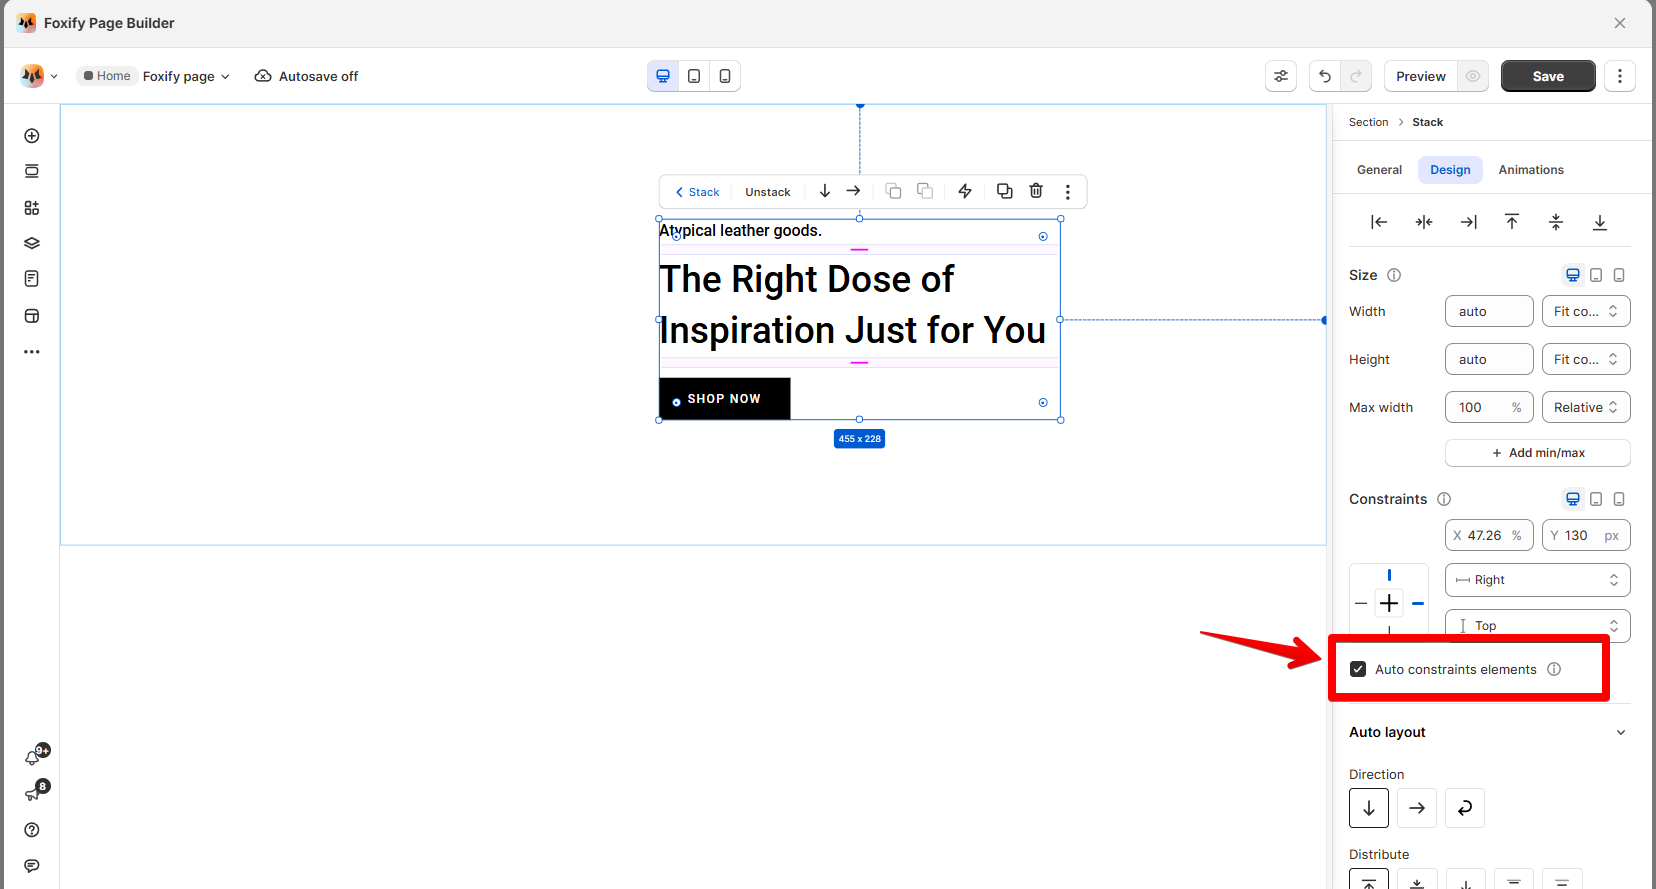Click Add min/max button
Screen dimensions: 1656x889
1538,453
